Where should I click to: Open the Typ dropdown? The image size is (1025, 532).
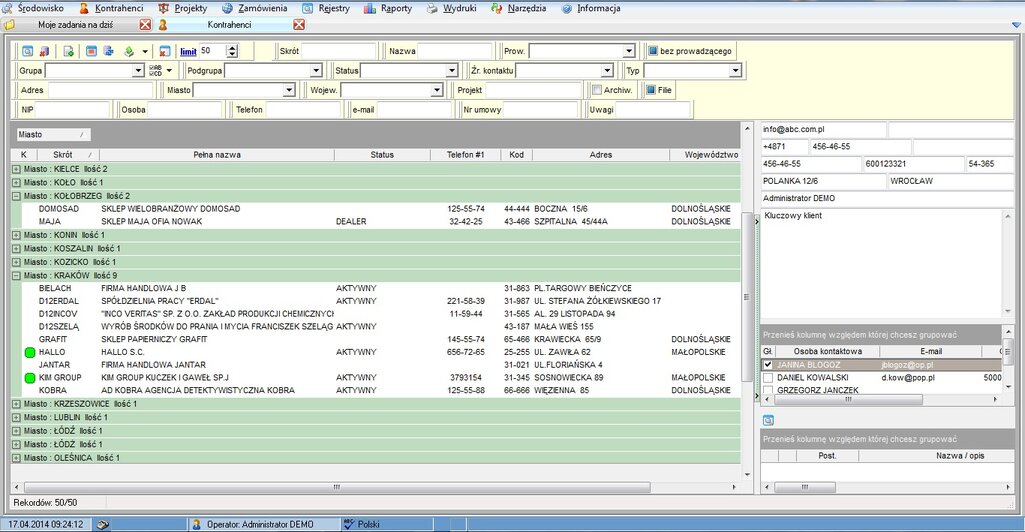(x=735, y=71)
